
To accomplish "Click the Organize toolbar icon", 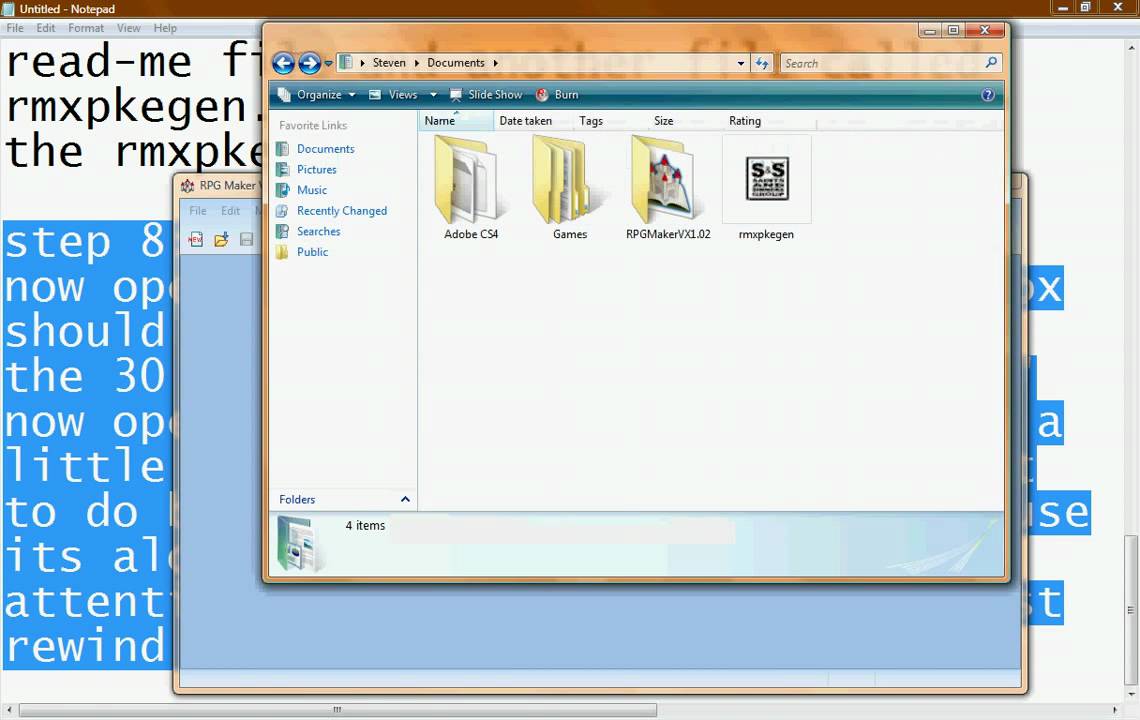I will 284,95.
